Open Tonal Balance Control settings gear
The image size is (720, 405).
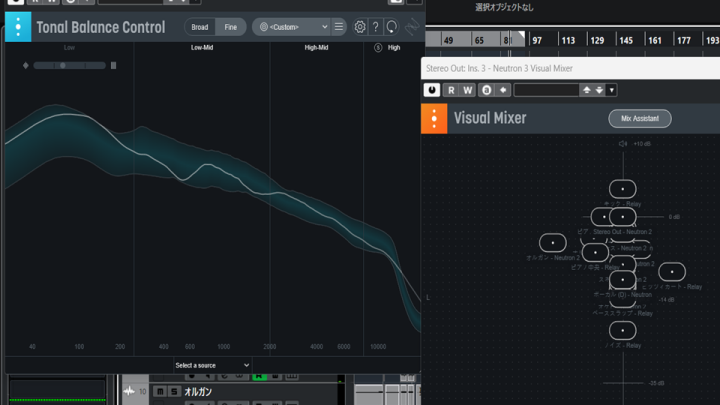tap(360, 27)
